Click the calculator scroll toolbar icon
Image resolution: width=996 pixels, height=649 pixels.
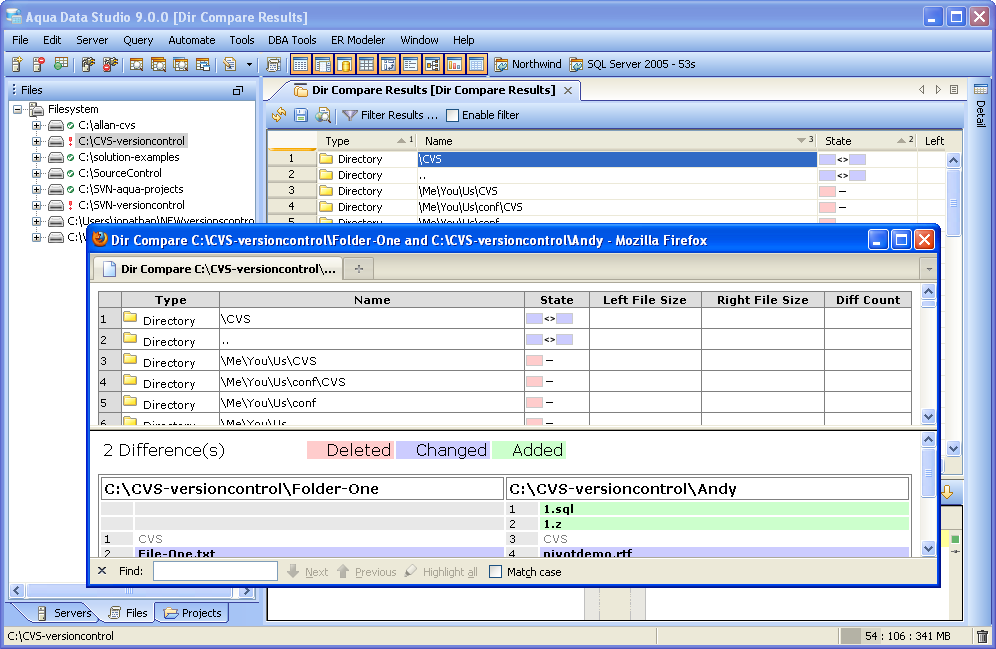click(x=274, y=64)
